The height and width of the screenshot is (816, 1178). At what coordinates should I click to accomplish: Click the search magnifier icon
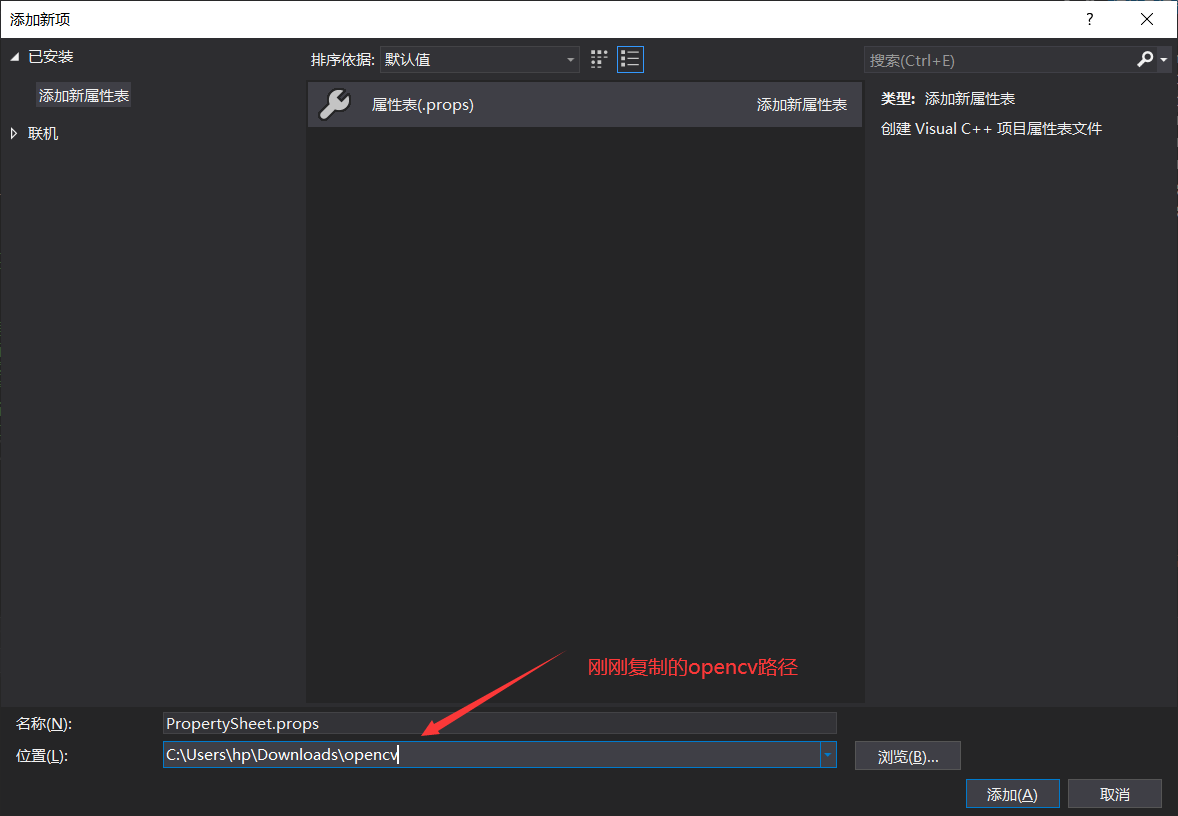click(x=1144, y=59)
